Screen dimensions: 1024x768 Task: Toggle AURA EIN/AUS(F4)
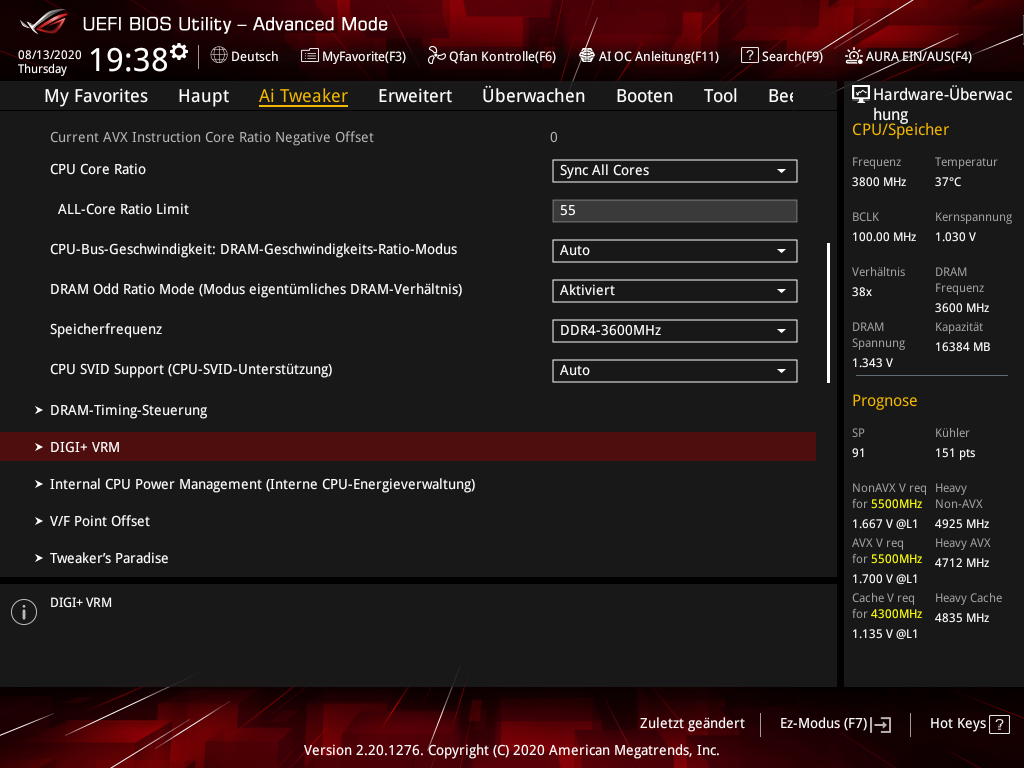pyautogui.click(x=908, y=56)
